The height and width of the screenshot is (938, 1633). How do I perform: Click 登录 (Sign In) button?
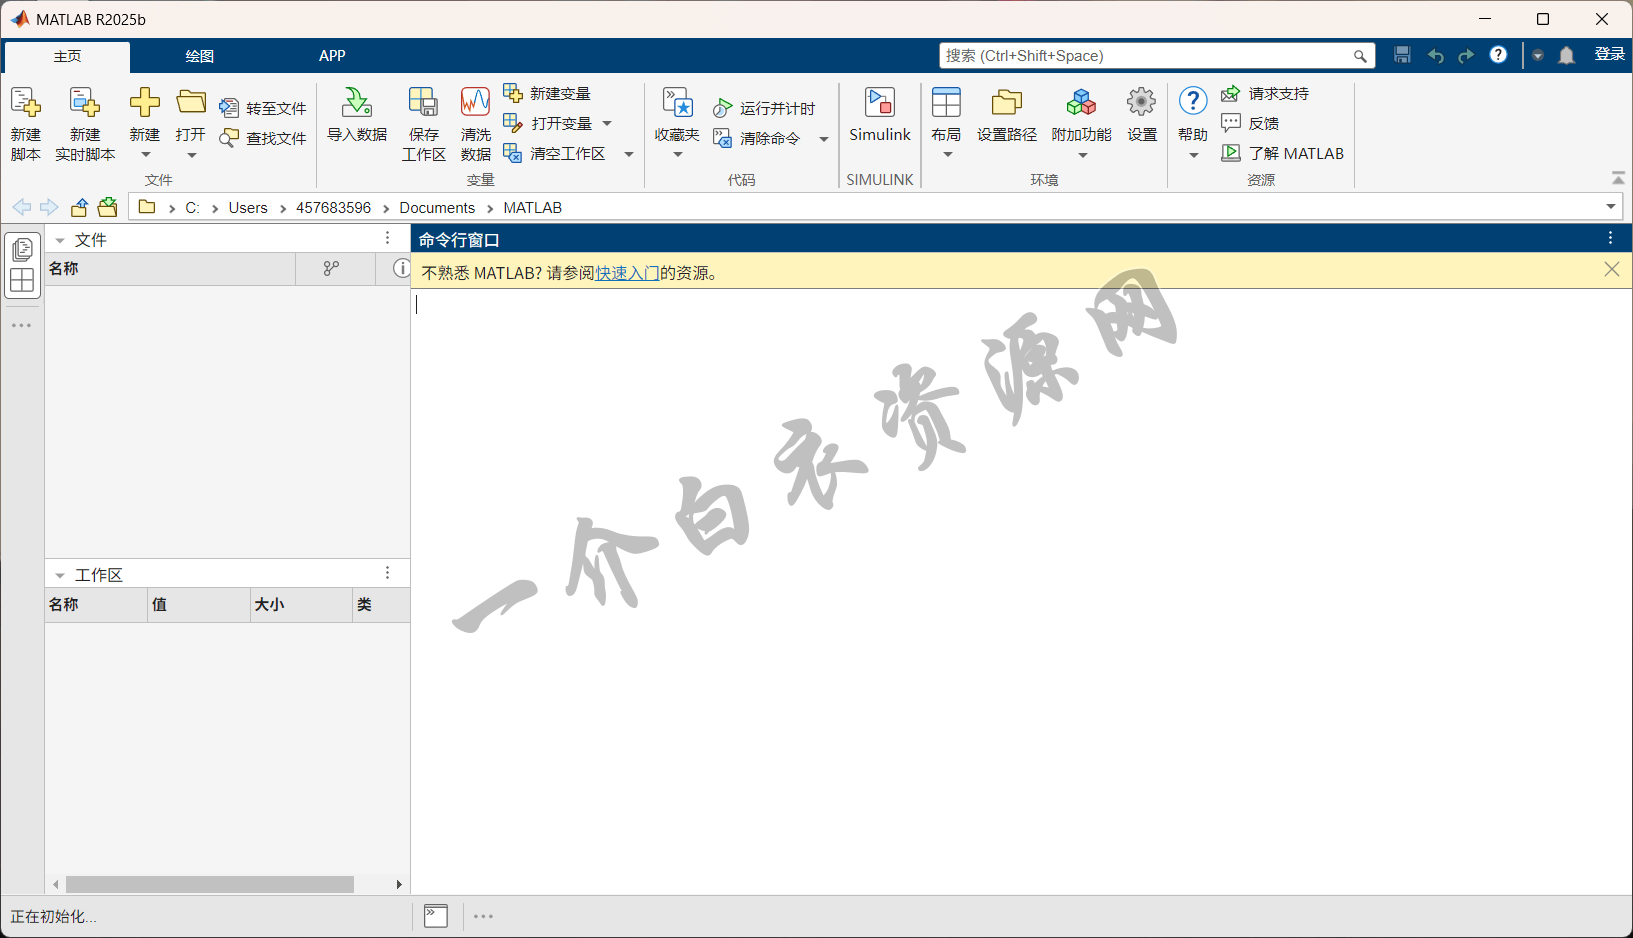1609,55
